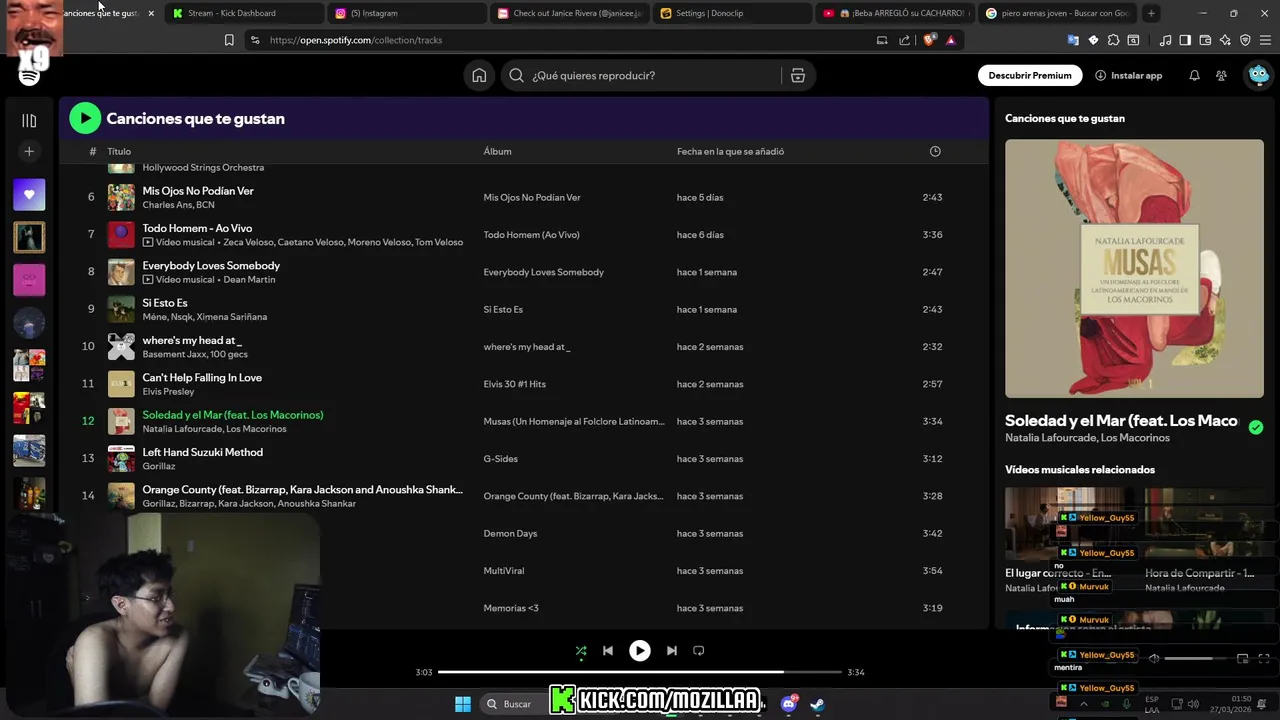Open album link G-Sides

[501, 459]
